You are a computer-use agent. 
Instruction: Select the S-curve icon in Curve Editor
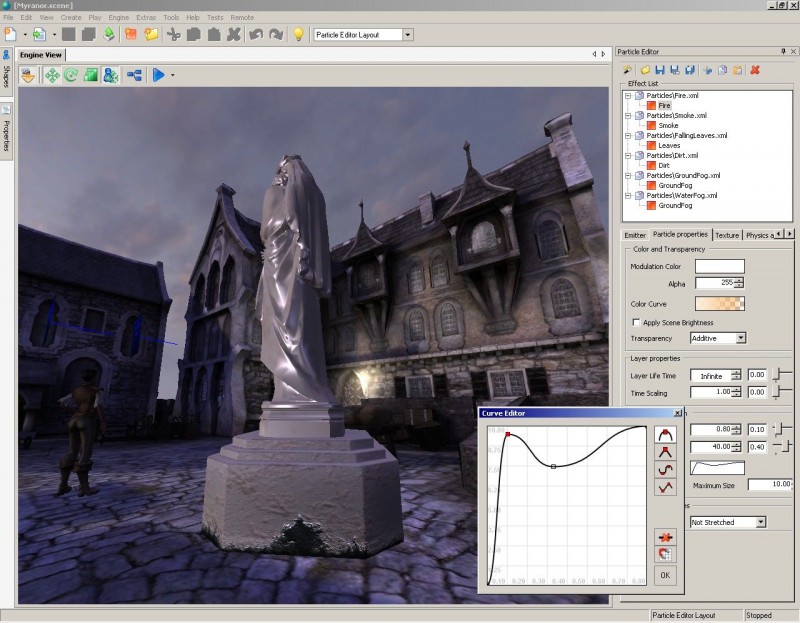[664, 469]
